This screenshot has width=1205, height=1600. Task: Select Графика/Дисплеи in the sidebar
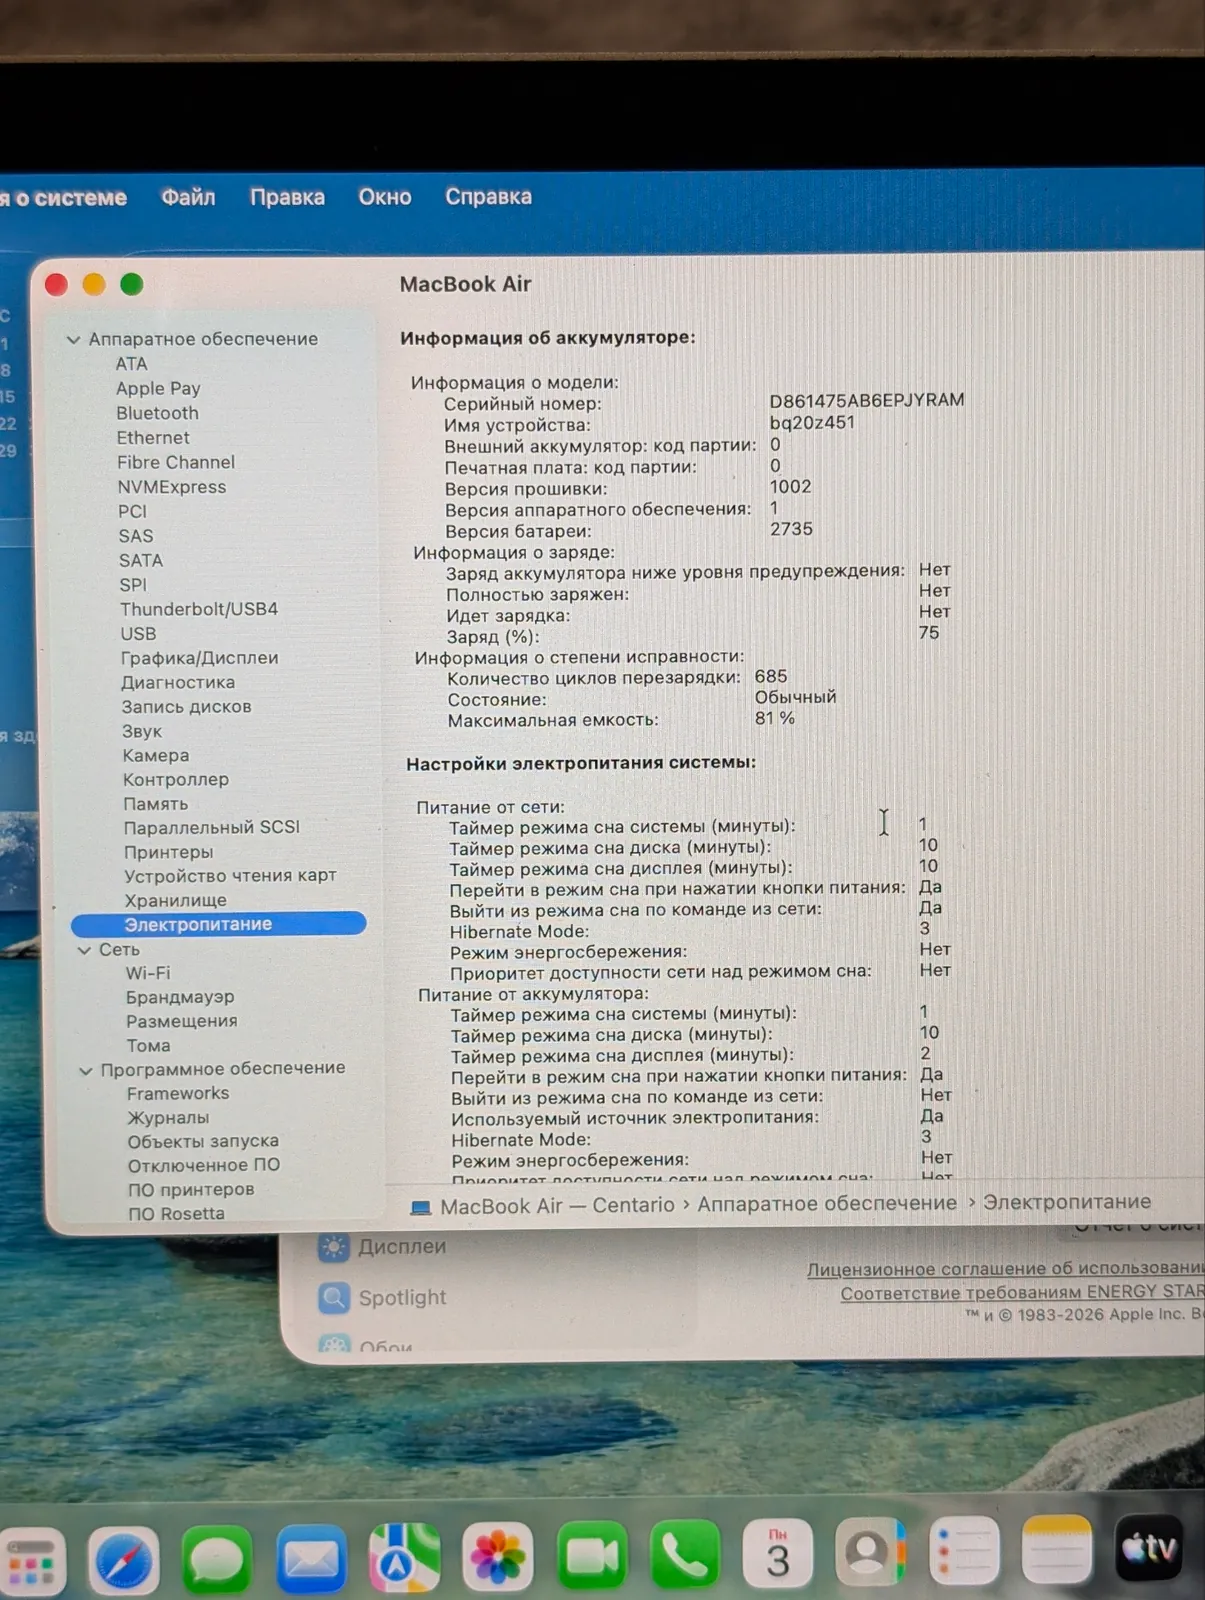[200, 658]
